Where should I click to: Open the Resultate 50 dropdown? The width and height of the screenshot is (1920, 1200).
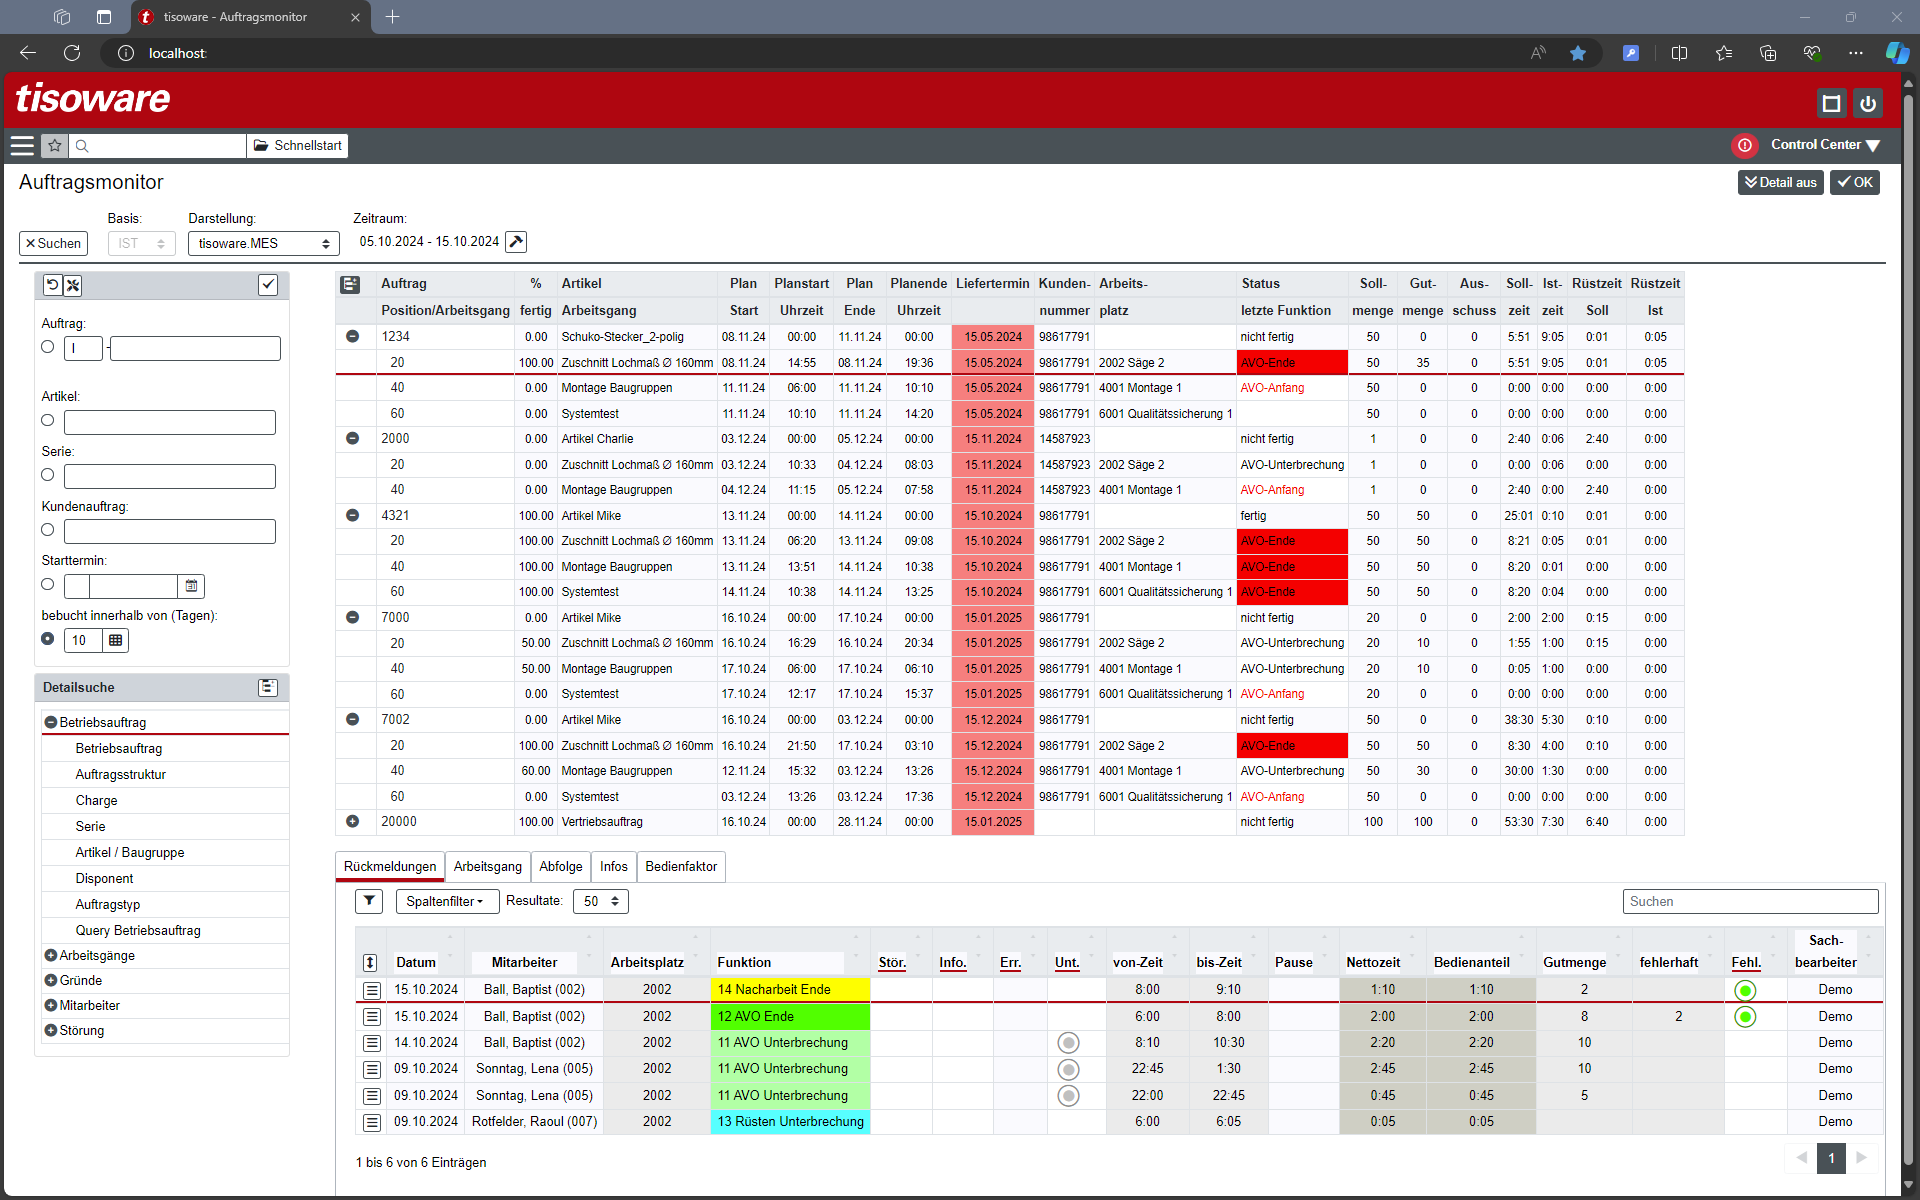[x=600, y=901]
